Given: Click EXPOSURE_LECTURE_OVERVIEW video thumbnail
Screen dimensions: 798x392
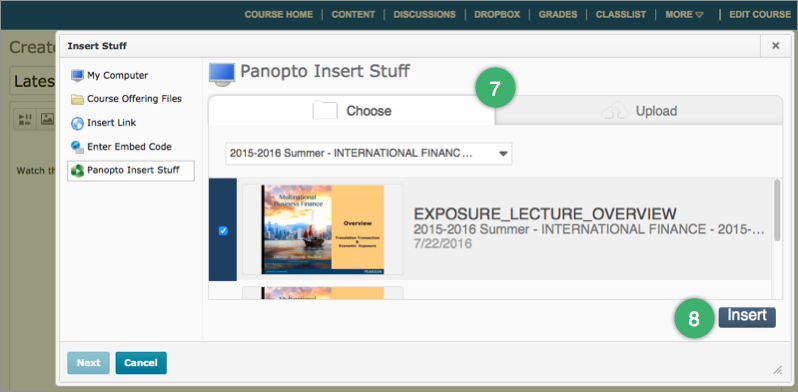Looking at the screenshot, I should click(x=323, y=230).
